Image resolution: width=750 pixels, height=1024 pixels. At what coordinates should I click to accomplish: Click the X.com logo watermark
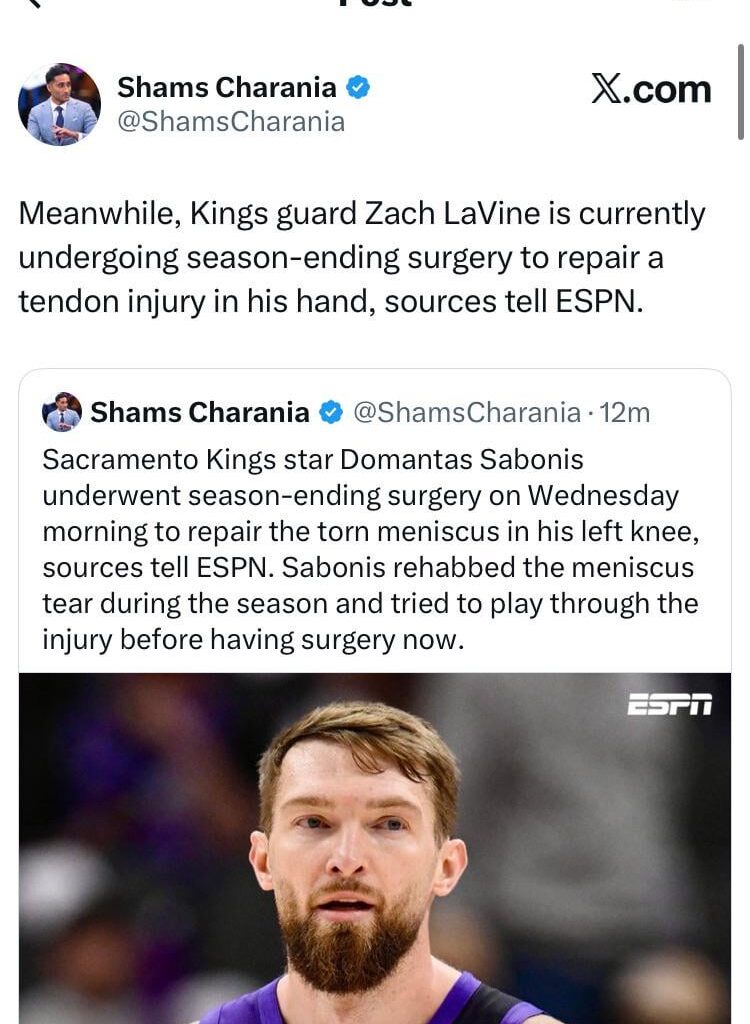point(651,90)
